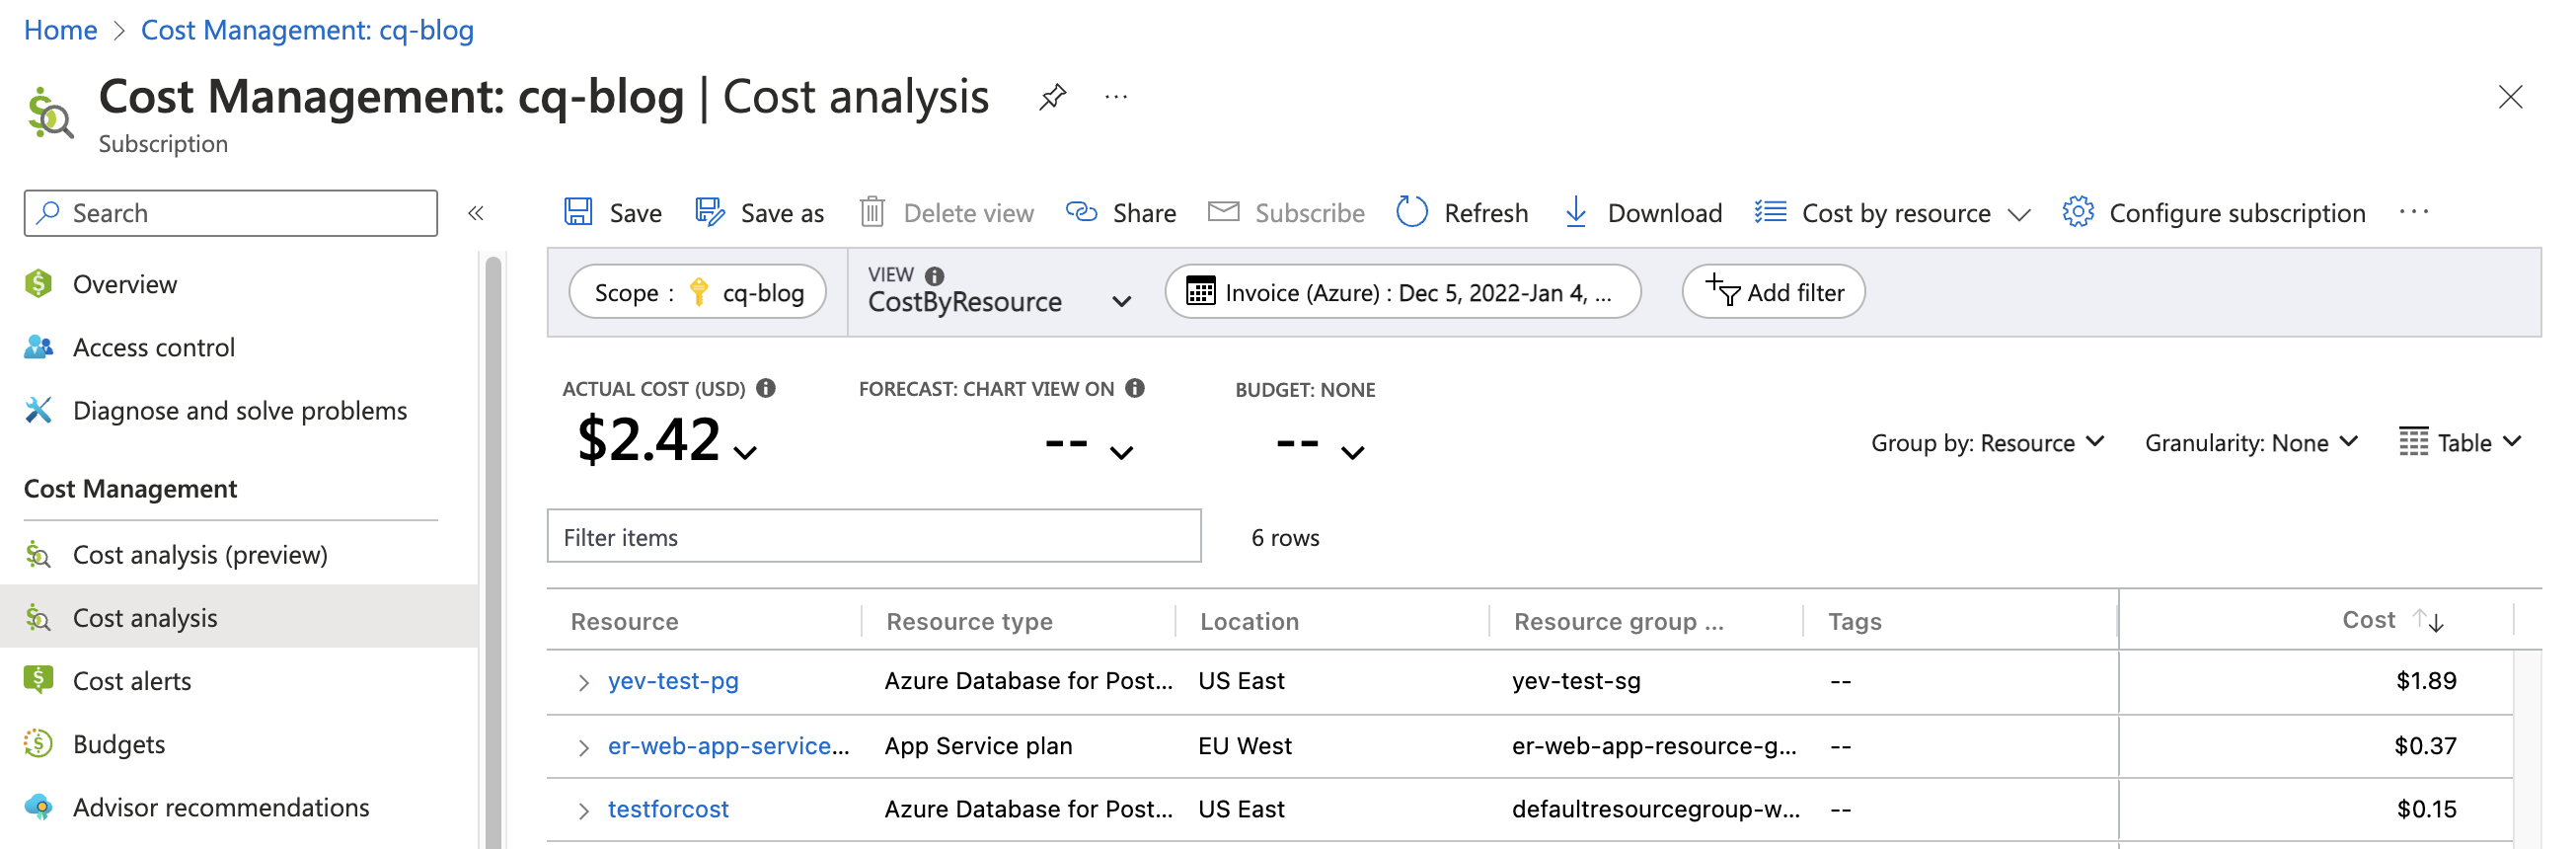The image size is (2576, 849).
Task: Open the Group by: Resource dropdown
Action: coord(1988,442)
